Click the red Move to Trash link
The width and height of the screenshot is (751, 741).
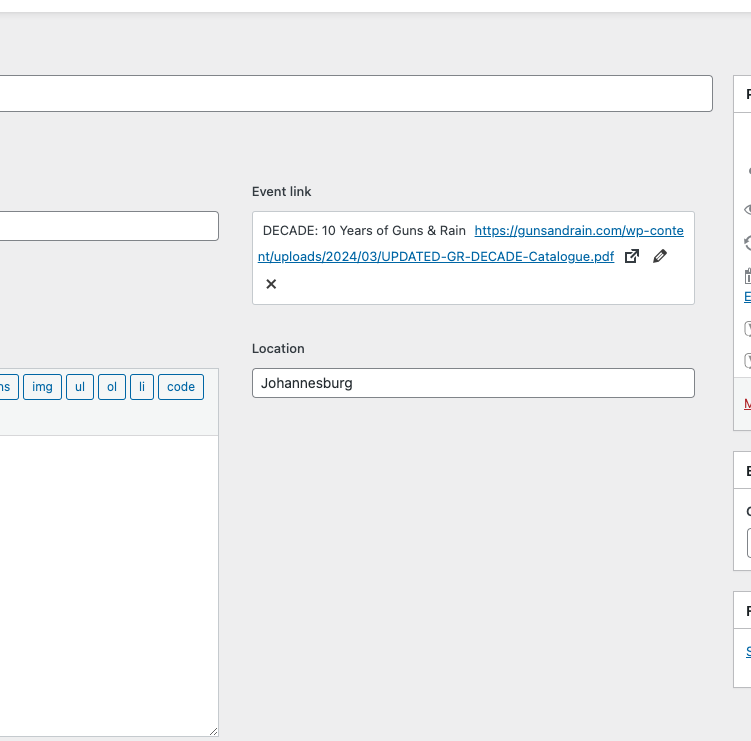pyautogui.click(x=747, y=405)
